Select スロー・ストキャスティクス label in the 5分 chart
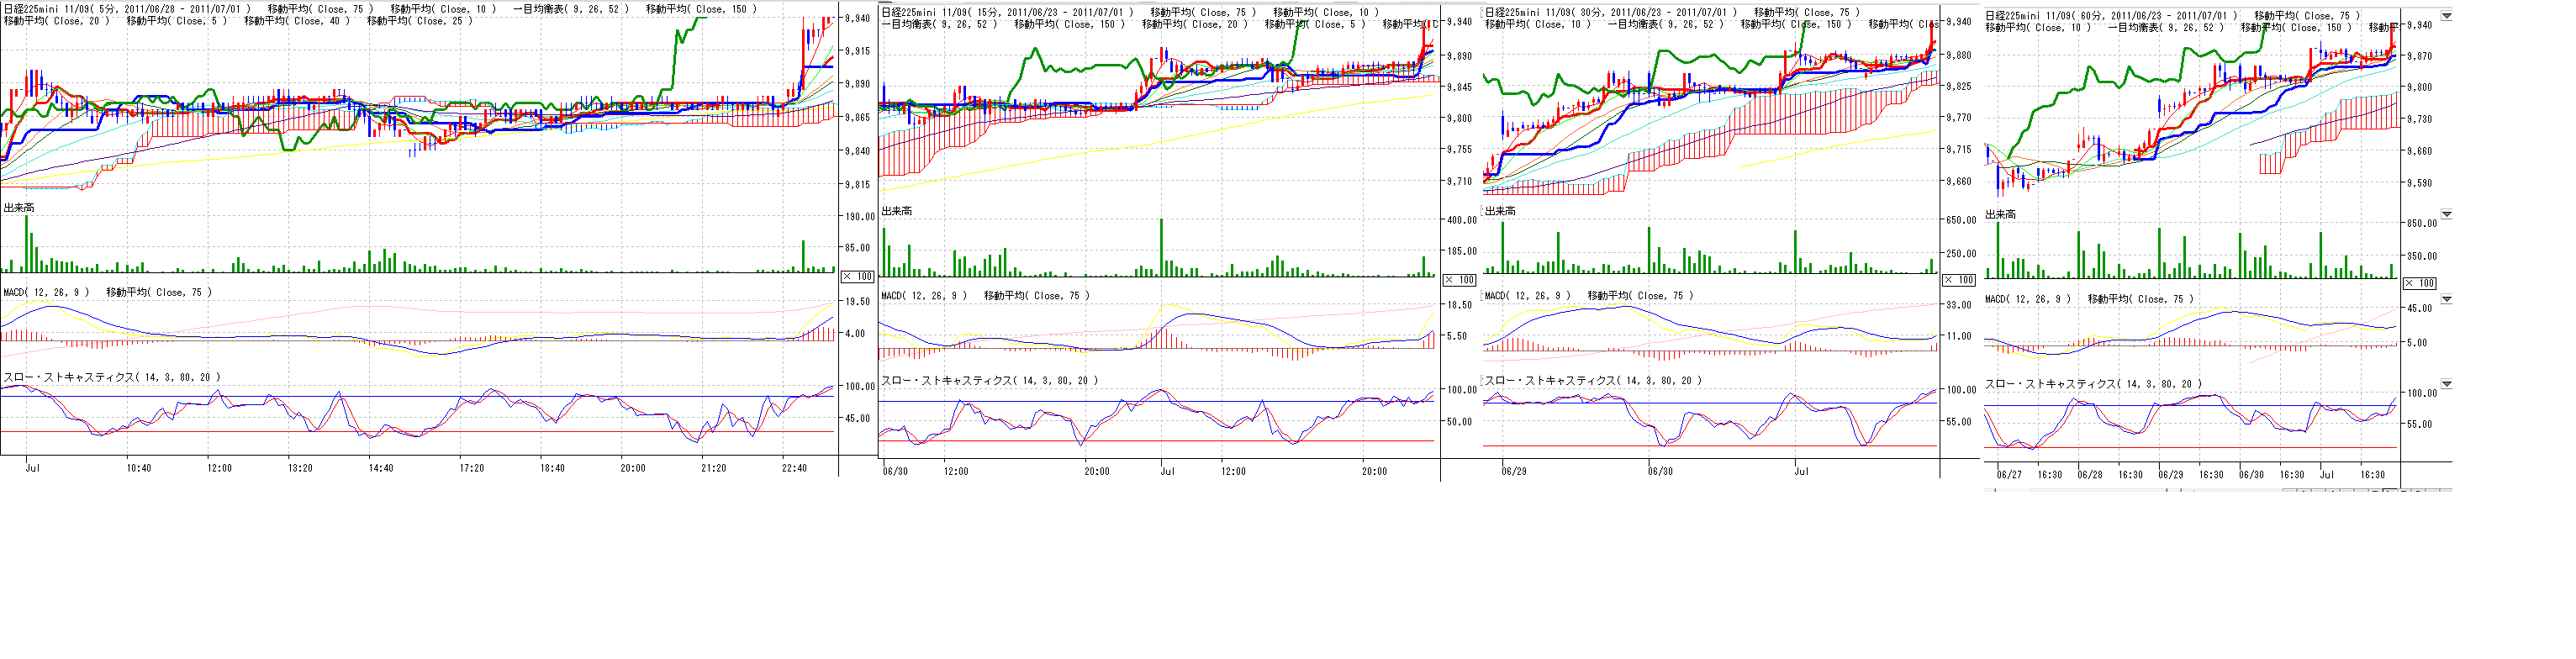 tap(112, 378)
